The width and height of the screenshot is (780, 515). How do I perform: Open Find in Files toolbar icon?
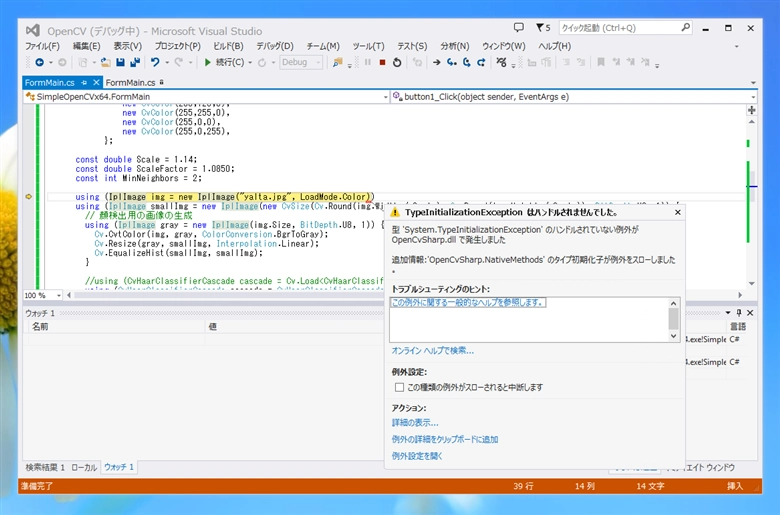tap(338, 62)
